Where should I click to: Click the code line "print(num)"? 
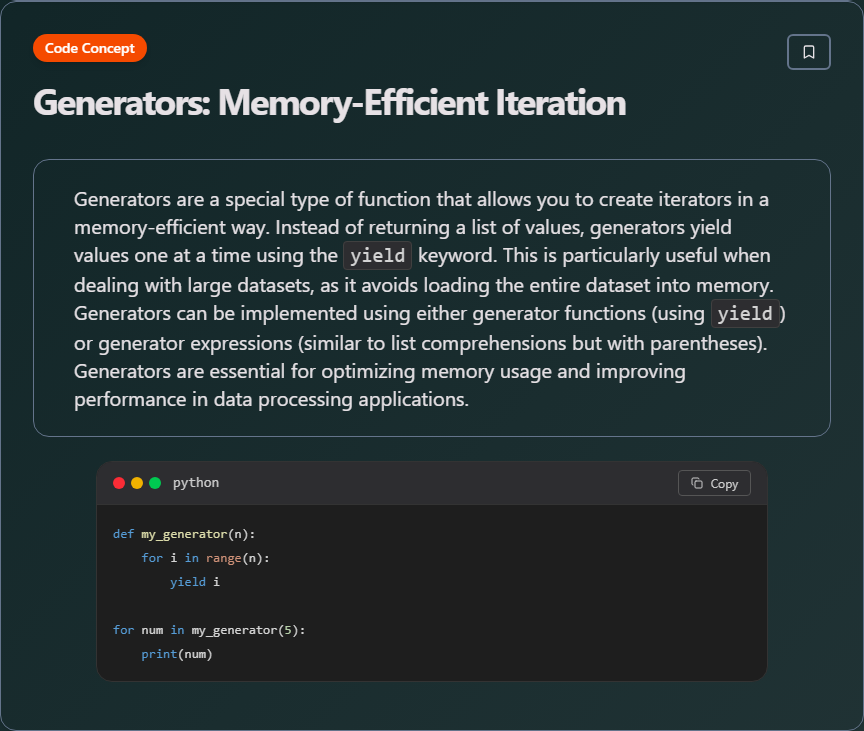176,654
